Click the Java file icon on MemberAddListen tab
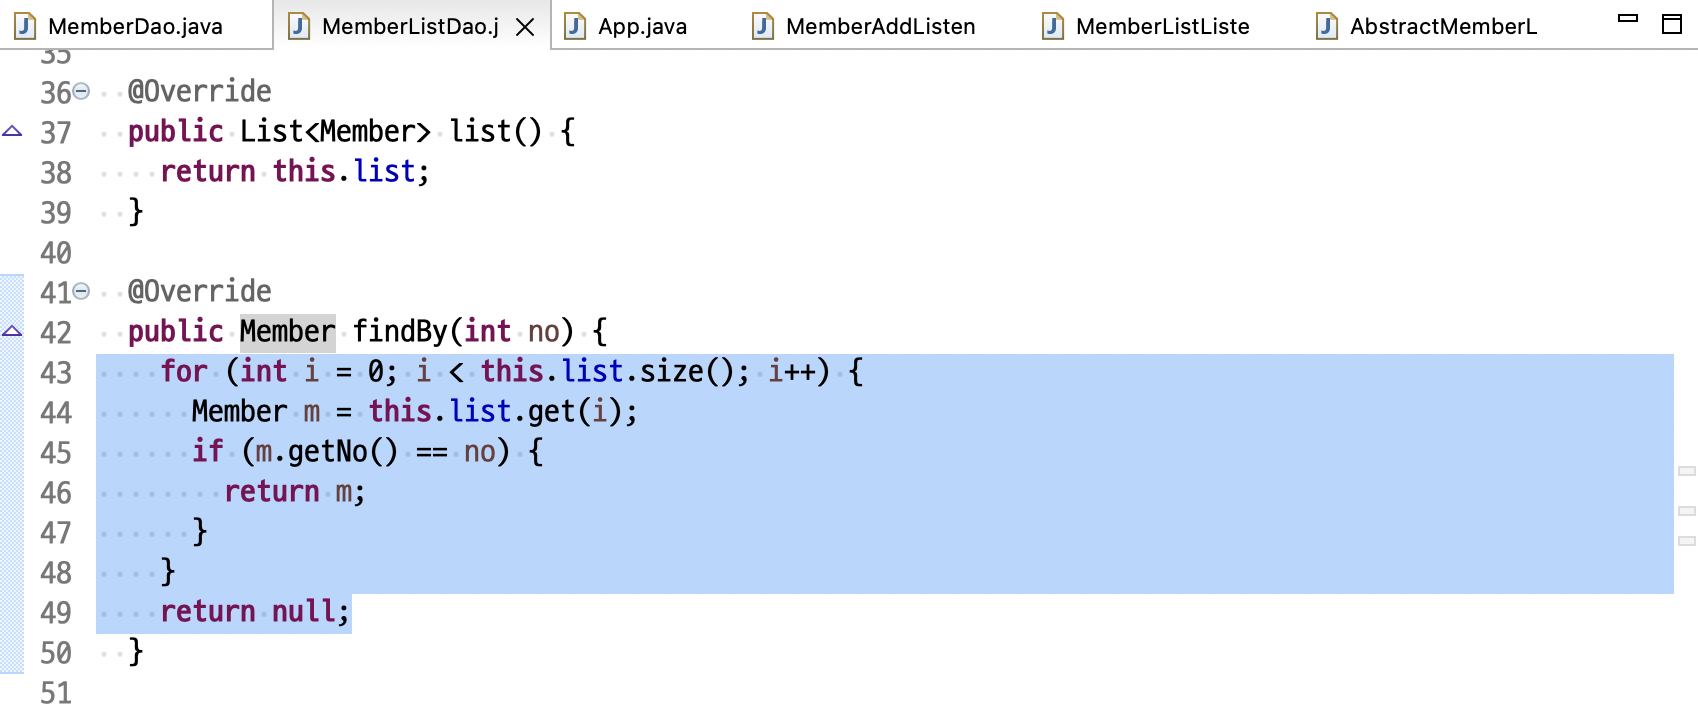The width and height of the screenshot is (1698, 706). point(763,26)
